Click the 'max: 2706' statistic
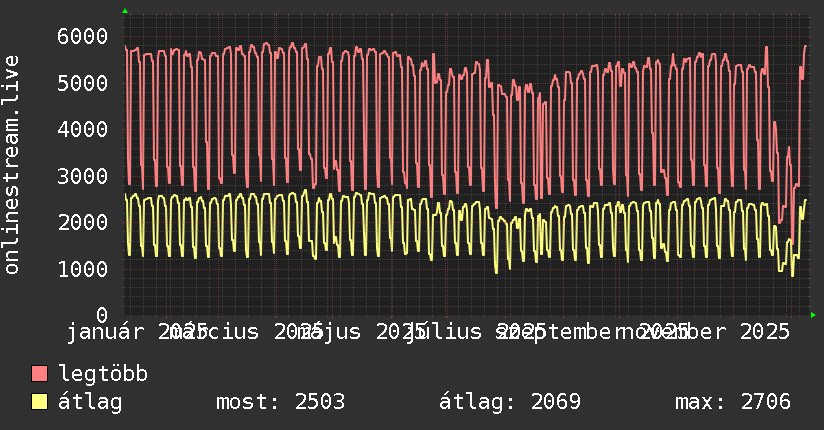Image resolution: width=824 pixels, height=430 pixels. [733, 402]
